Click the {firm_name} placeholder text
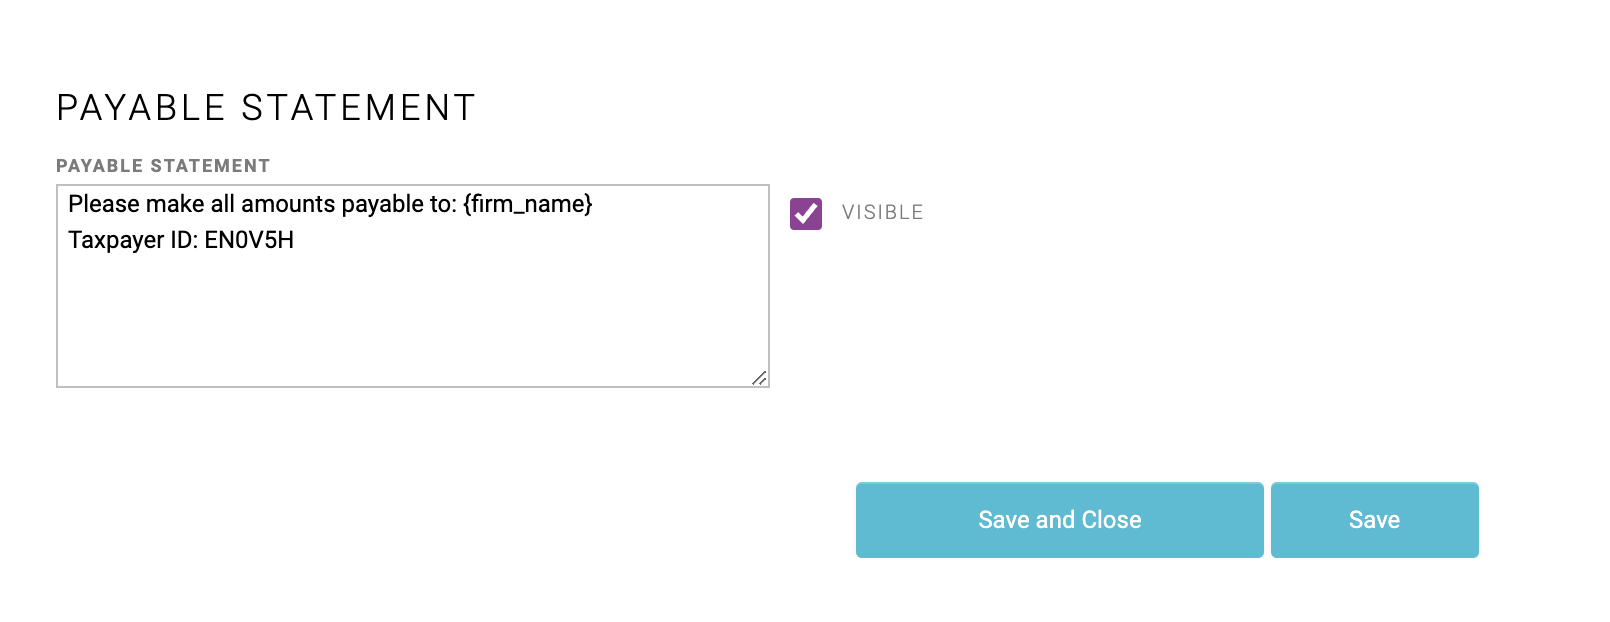Screen dimensions: 1610x622 tap(530, 204)
